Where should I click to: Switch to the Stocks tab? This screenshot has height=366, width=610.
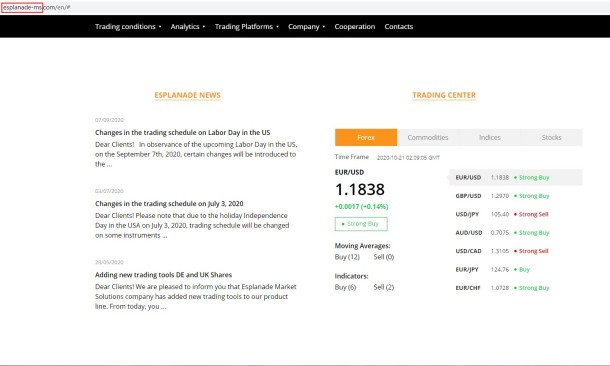[551, 137]
